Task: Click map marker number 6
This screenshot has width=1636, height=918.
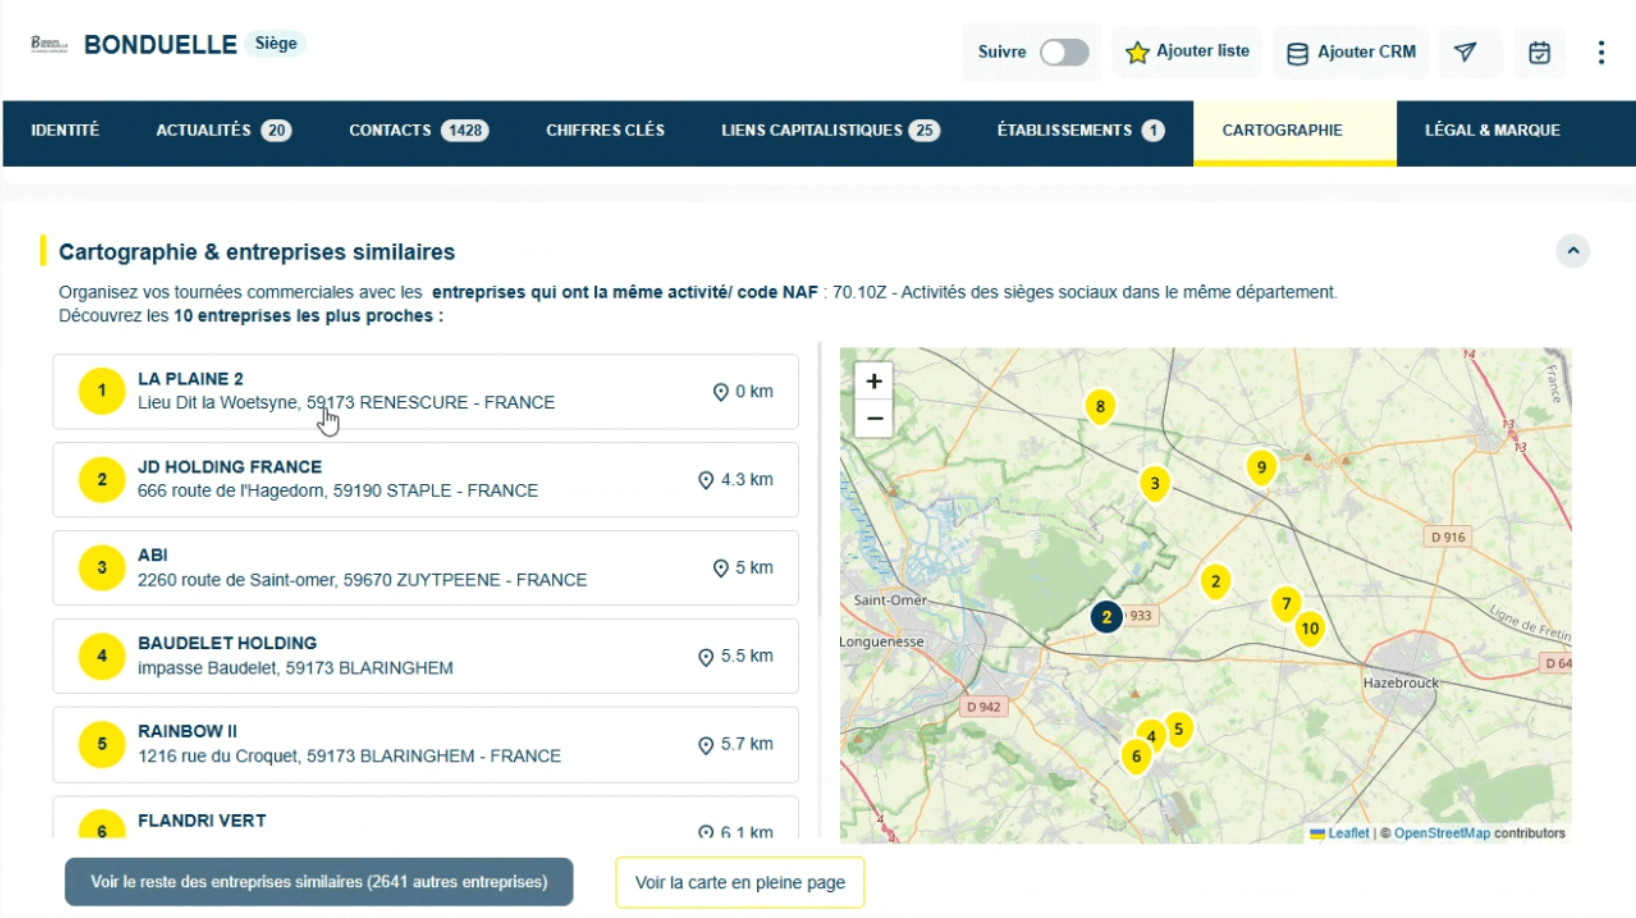Action: [x=1136, y=756]
